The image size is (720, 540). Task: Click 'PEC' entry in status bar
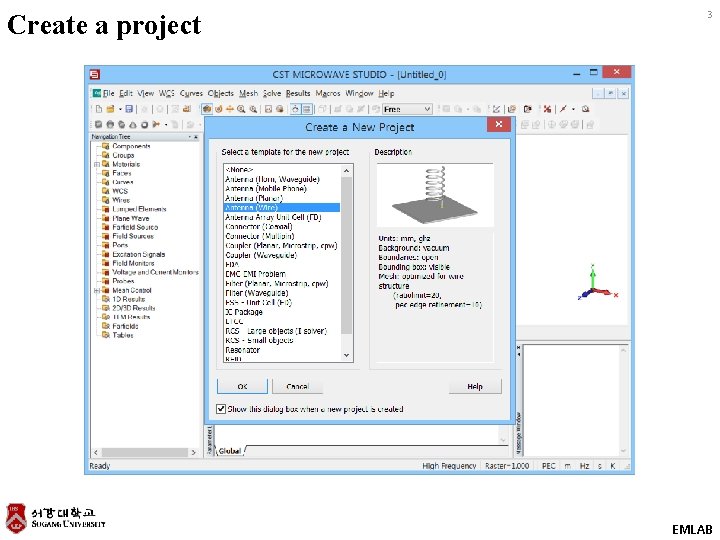point(548,466)
